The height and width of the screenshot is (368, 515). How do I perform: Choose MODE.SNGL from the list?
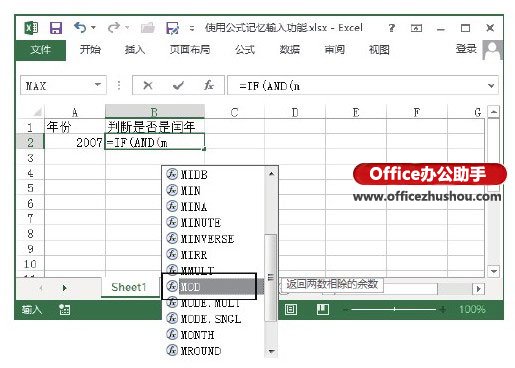point(213,319)
